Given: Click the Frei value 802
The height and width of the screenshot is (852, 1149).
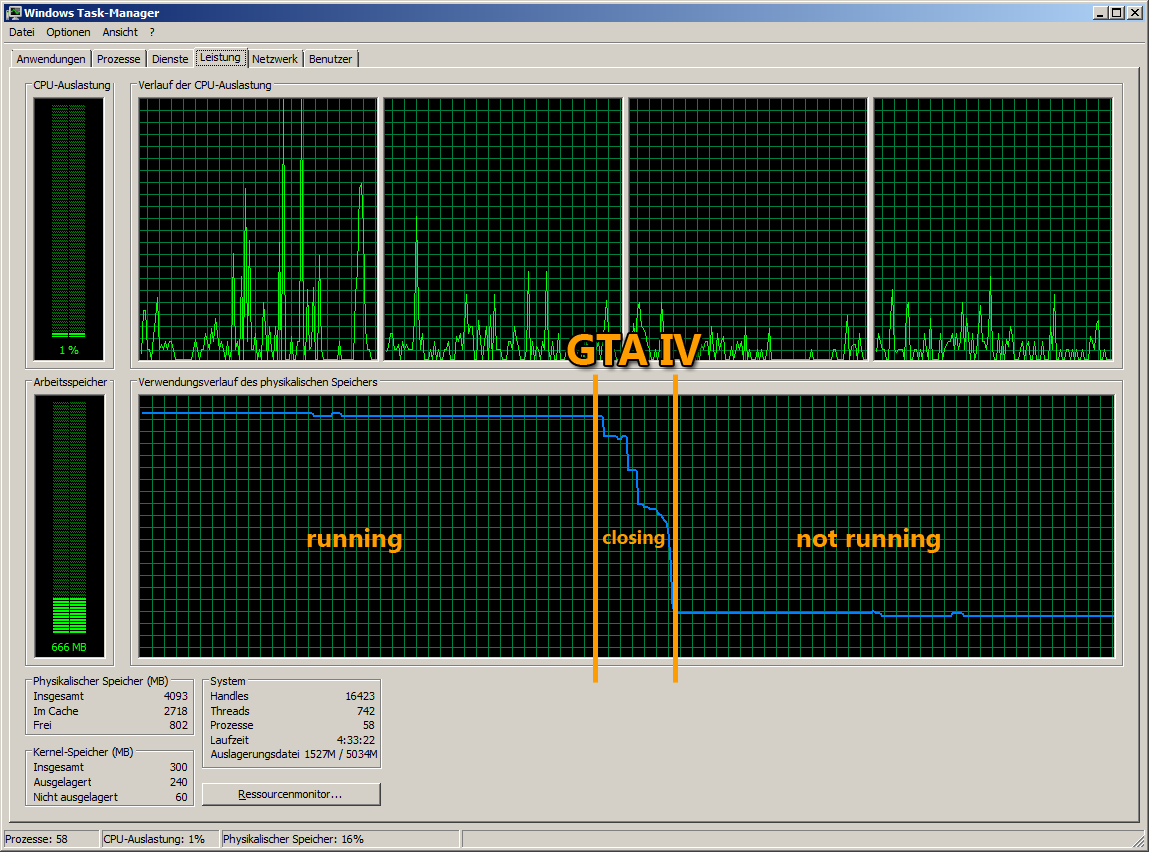Looking at the screenshot, I should coord(179,725).
